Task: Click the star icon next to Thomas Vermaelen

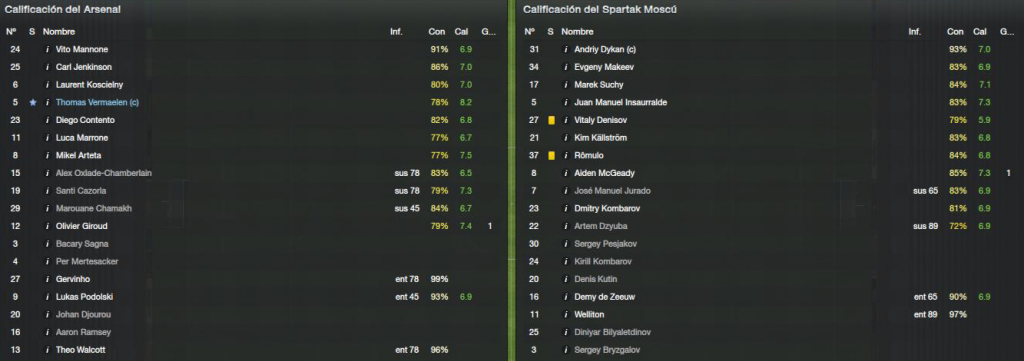Action: [x=33, y=102]
